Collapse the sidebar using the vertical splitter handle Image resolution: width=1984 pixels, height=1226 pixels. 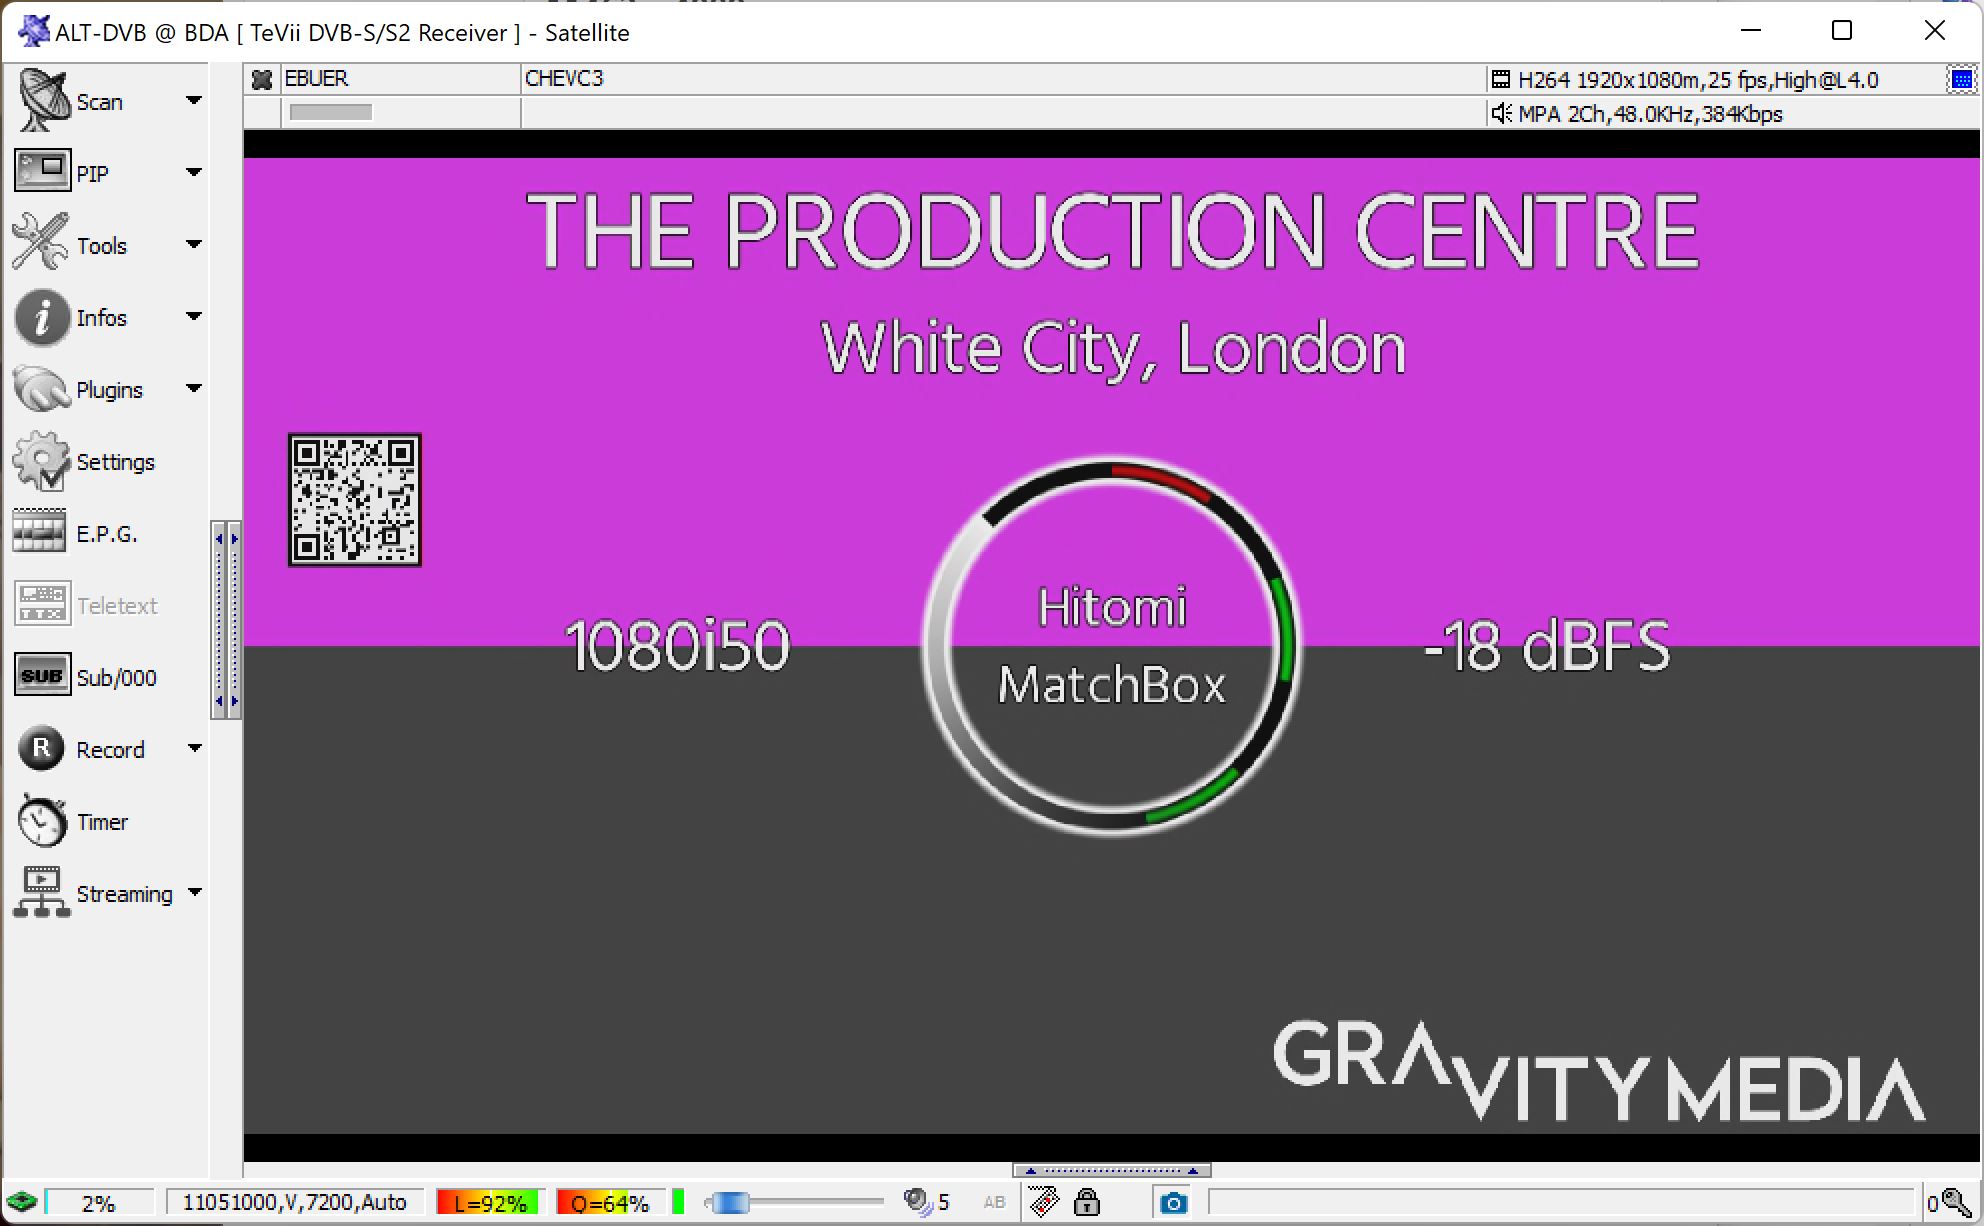[227, 620]
